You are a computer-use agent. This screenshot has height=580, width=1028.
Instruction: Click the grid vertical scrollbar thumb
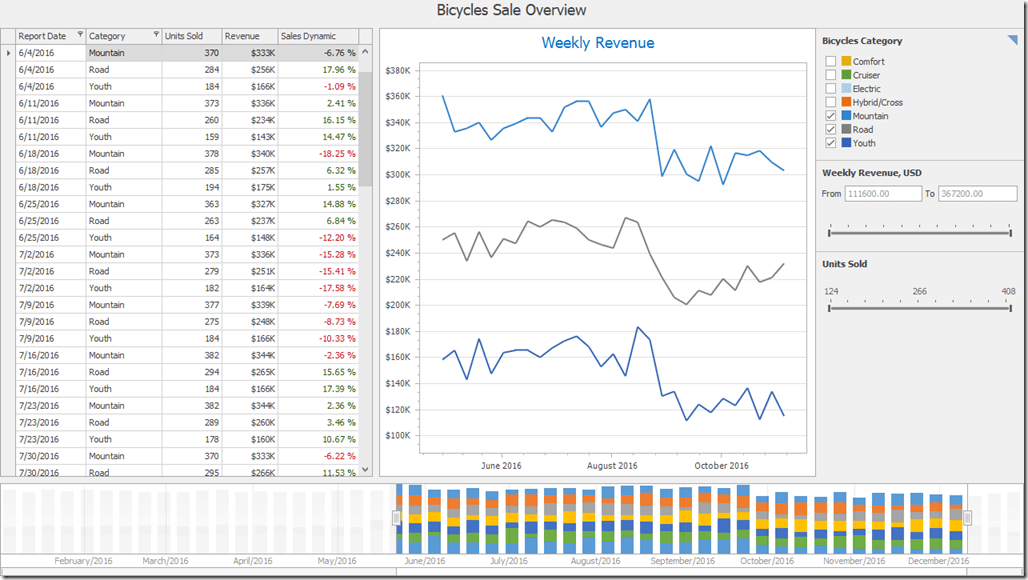pyautogui.click(x=365, y=129)
